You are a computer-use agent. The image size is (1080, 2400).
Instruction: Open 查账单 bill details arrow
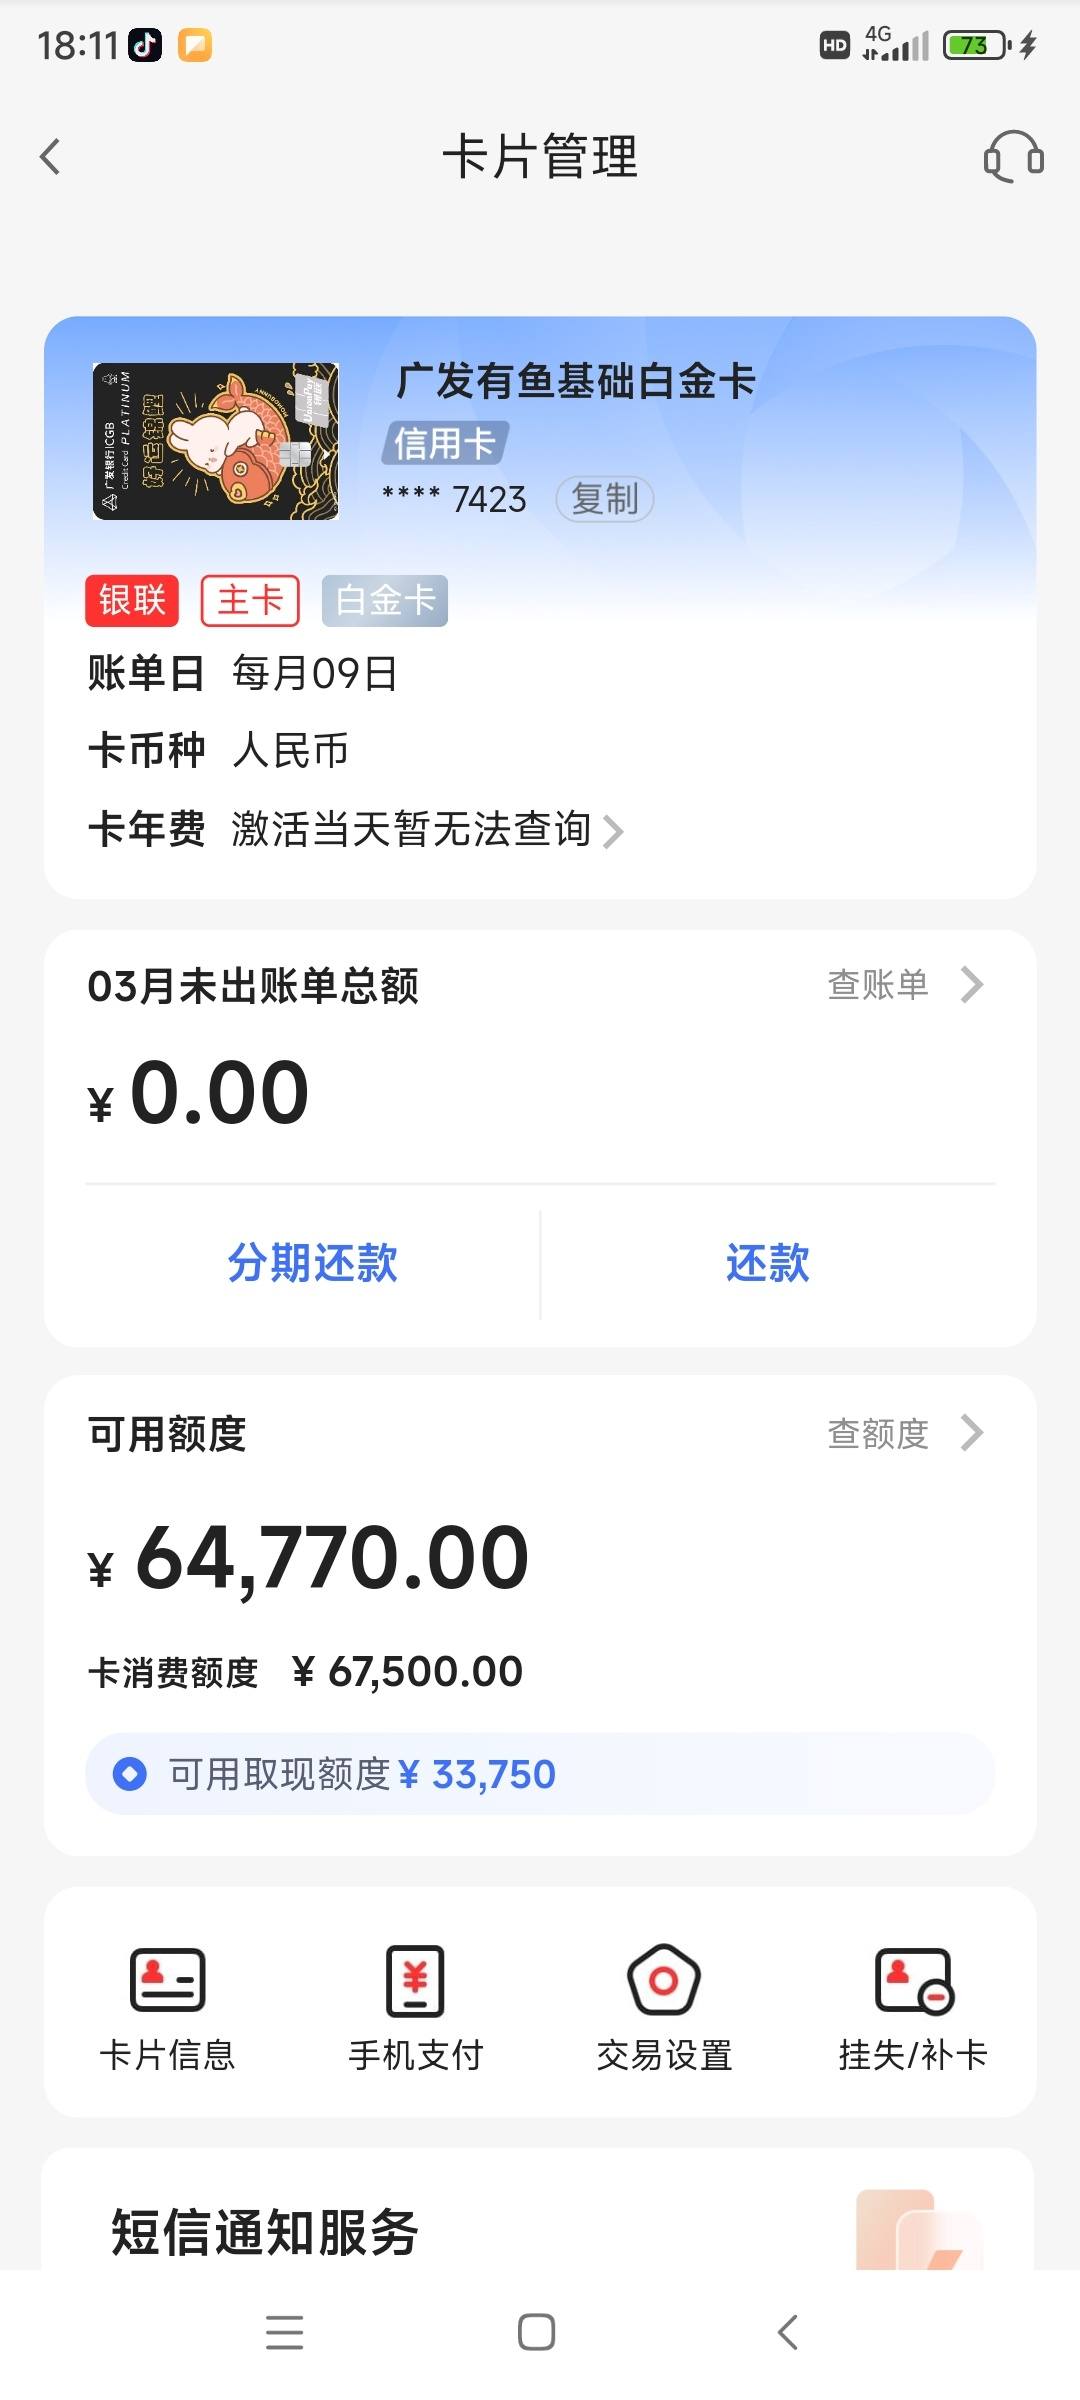[x=972, y=985]
